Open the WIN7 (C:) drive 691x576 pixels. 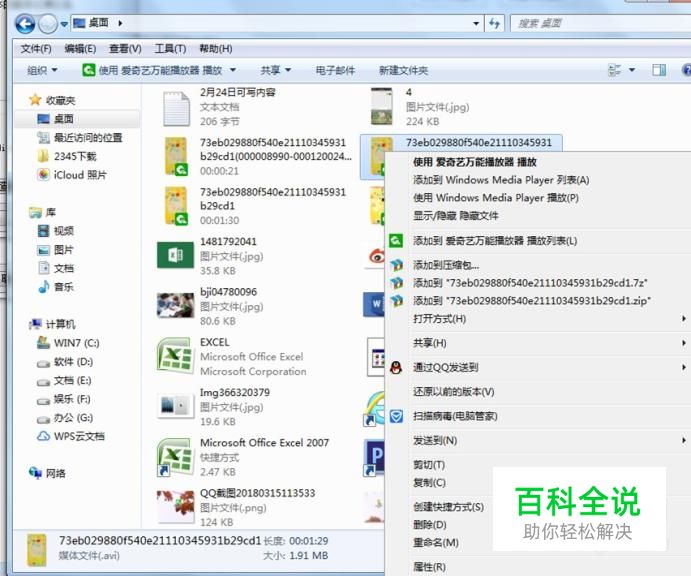coord(68,343)
